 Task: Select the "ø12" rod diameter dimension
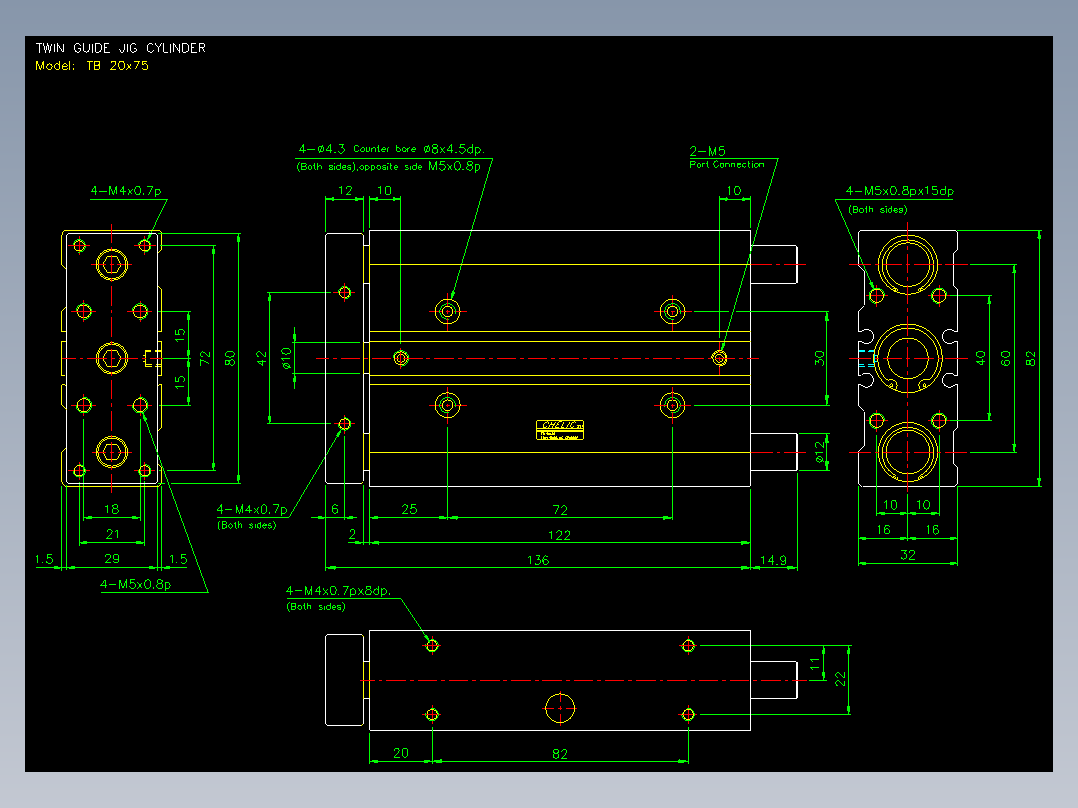coord(820,452)
